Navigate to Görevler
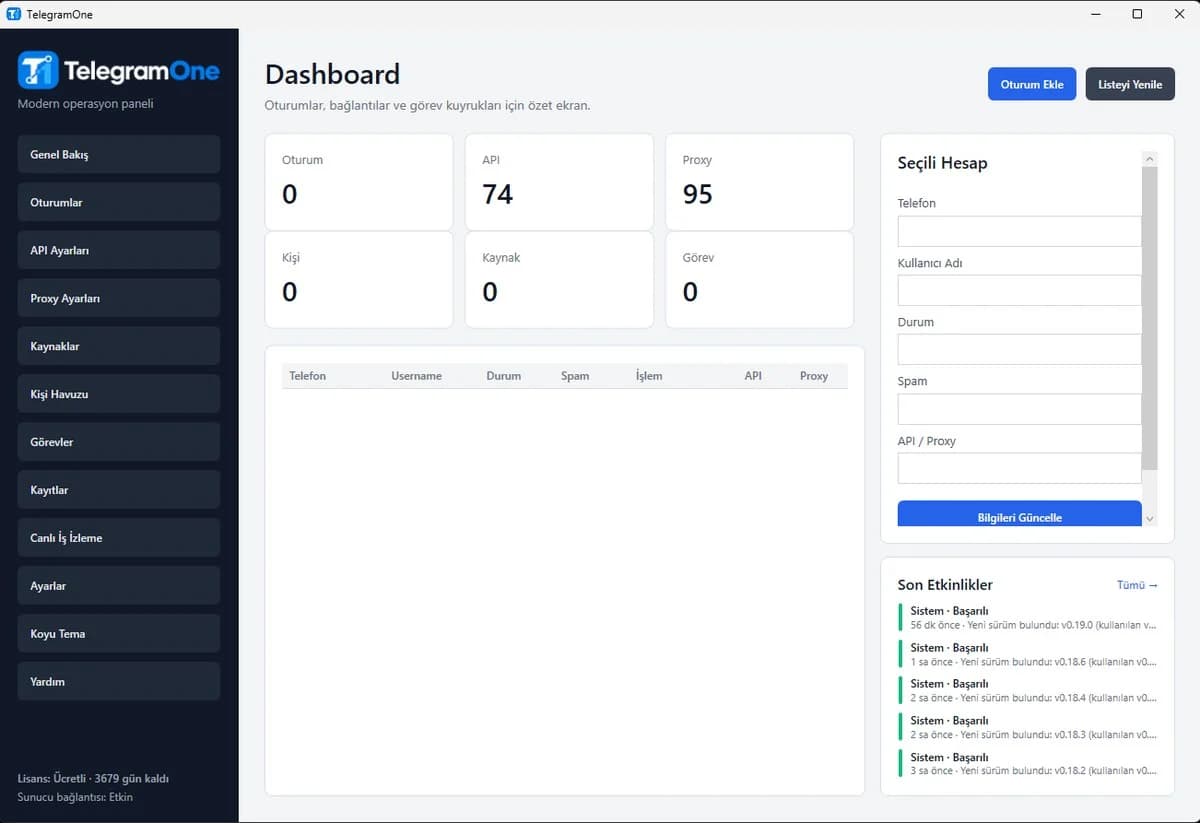 [x=119, y=442]
